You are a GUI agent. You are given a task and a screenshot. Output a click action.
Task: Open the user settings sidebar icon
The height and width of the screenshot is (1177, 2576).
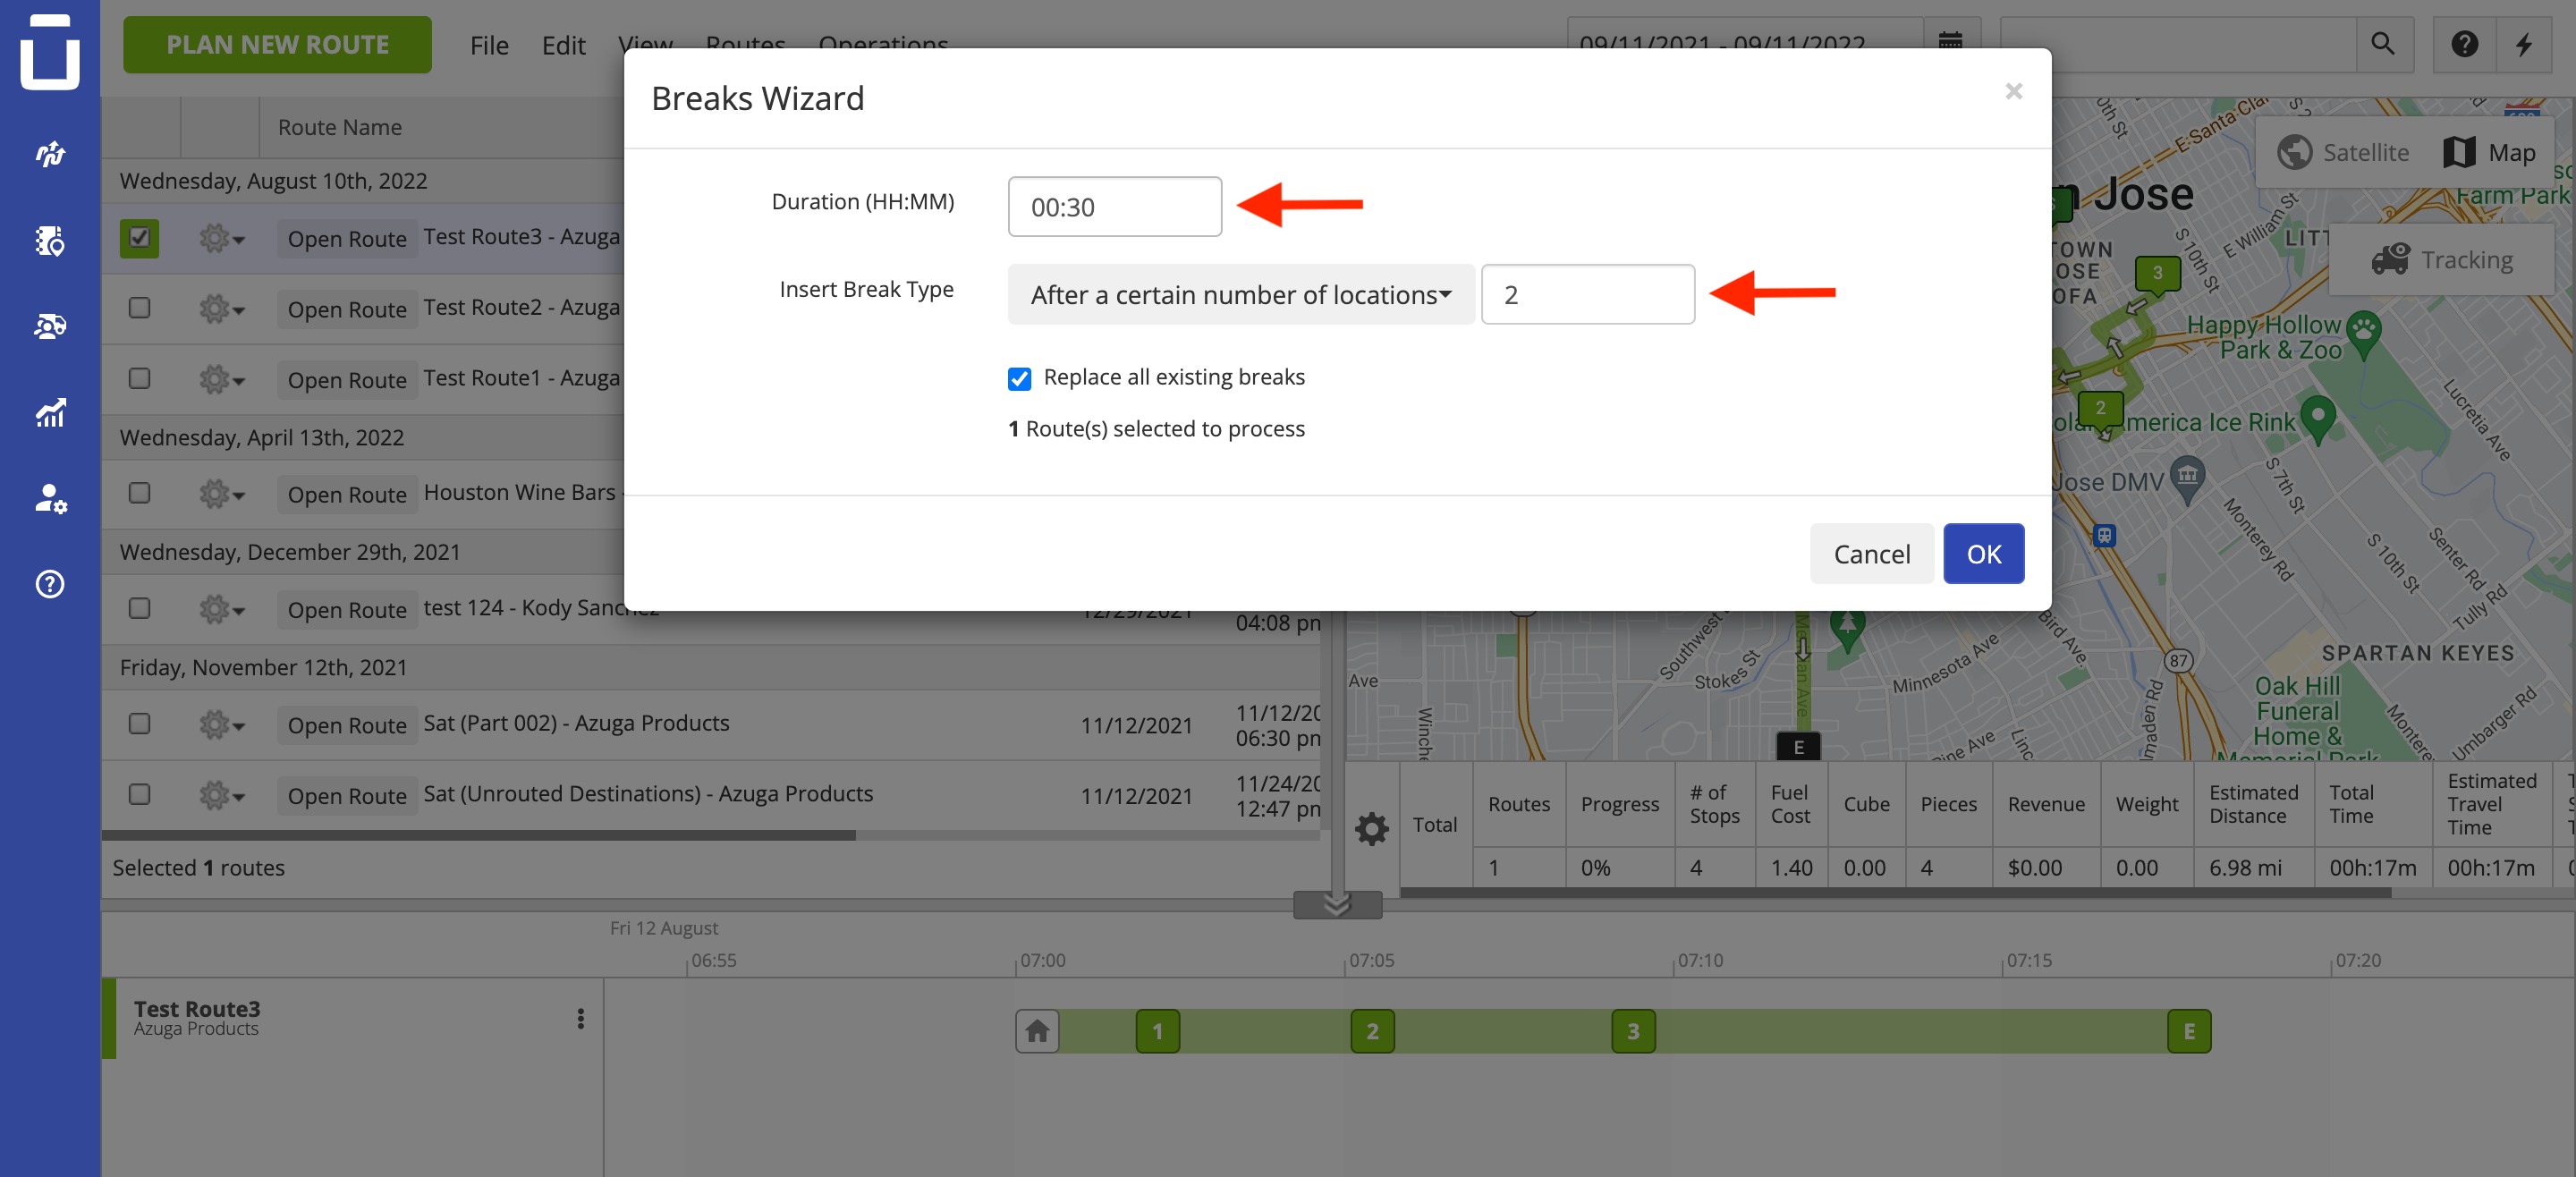pos(50,498)
